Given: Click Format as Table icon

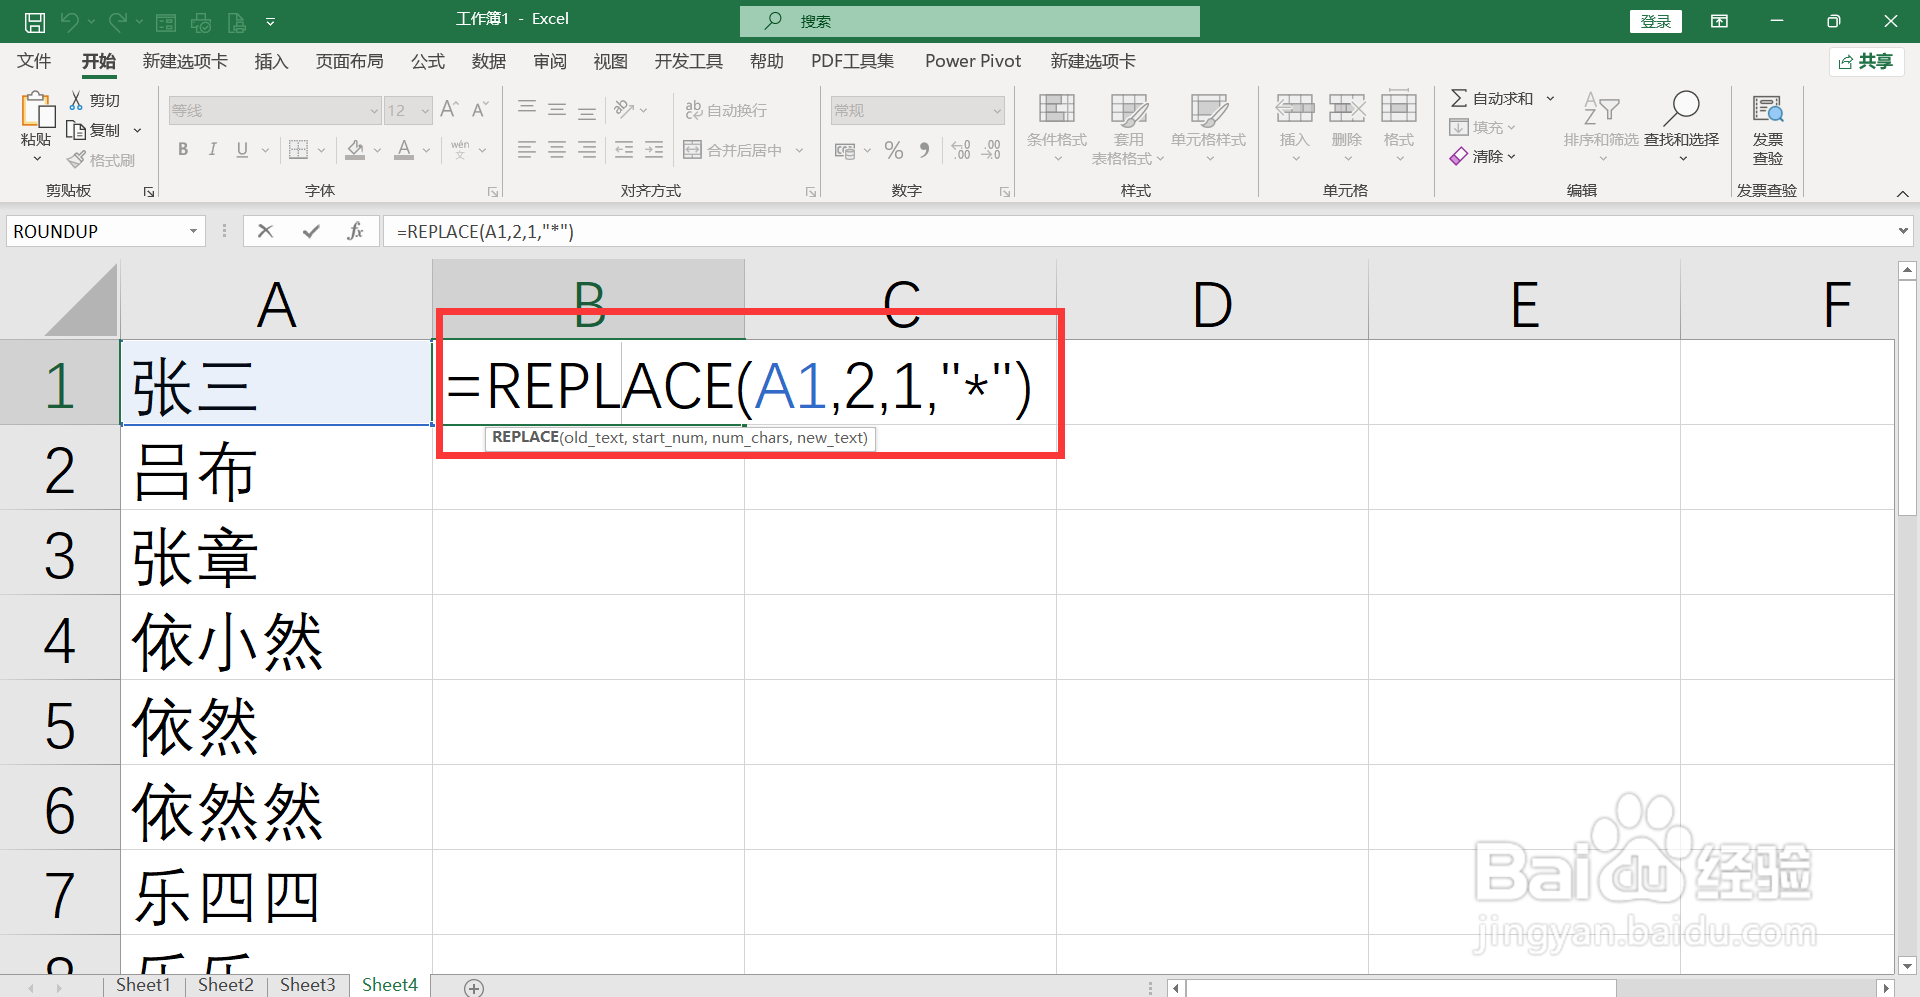Looking at the screenshot, I should coord(1129,109).
